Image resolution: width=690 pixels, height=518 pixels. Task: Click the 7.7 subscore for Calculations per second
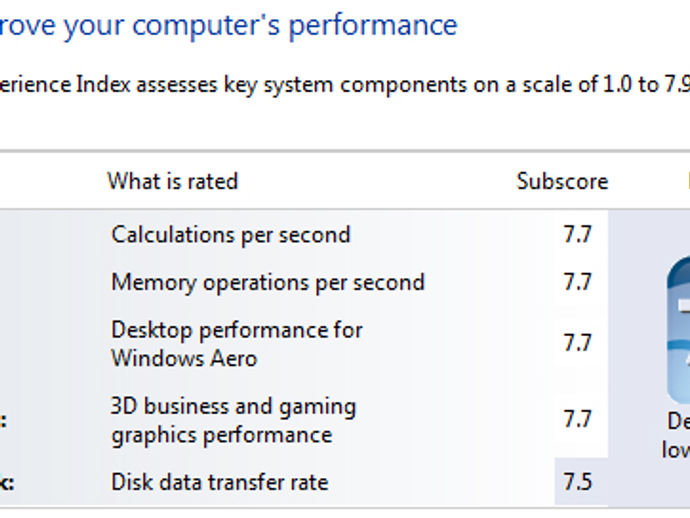pyautogui.click(x=577, y=234)
